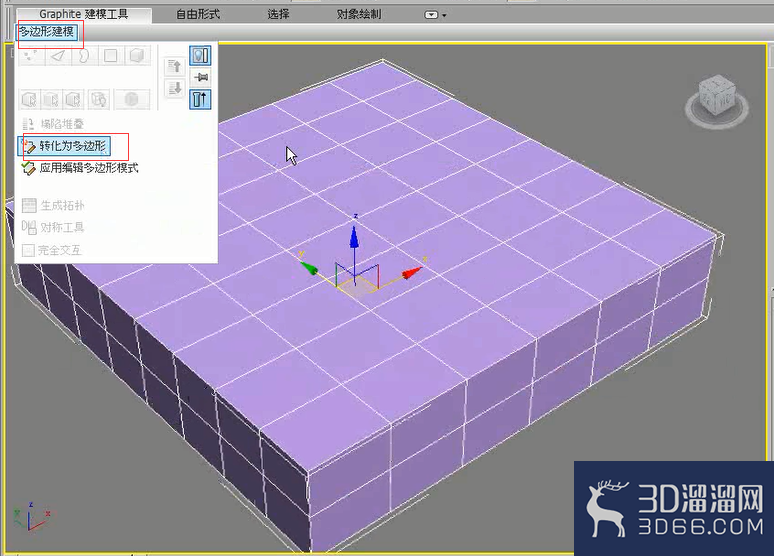774x556 pixels.
Task: Click the 塌陷堆叠 menu entry
Action: click(53, 124)
